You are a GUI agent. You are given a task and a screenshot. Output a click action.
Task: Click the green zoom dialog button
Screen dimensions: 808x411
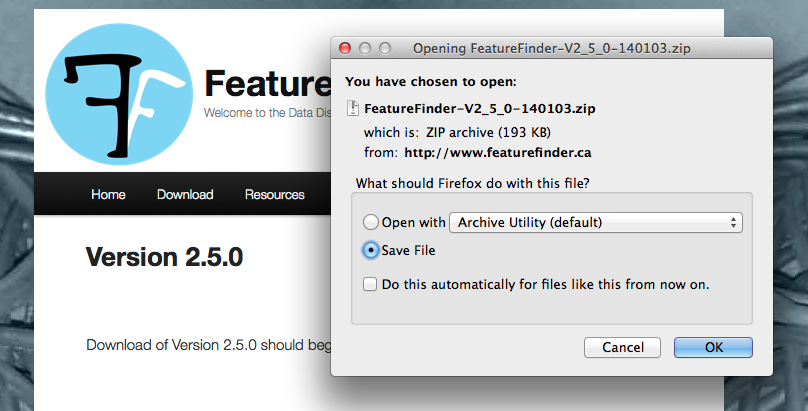coord(385,48)
